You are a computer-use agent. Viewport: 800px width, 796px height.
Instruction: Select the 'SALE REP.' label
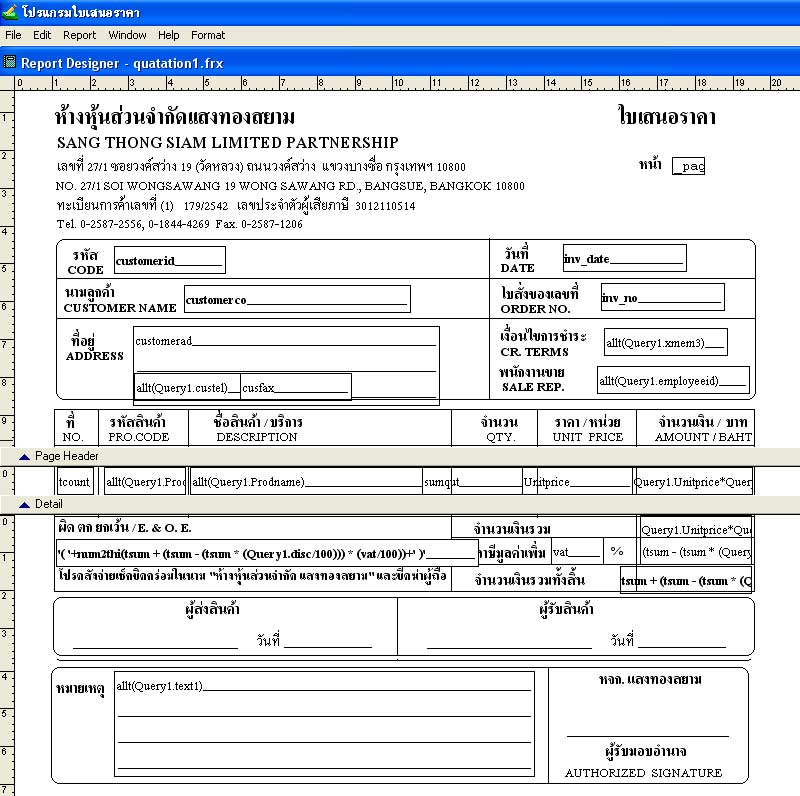[533, 387]
